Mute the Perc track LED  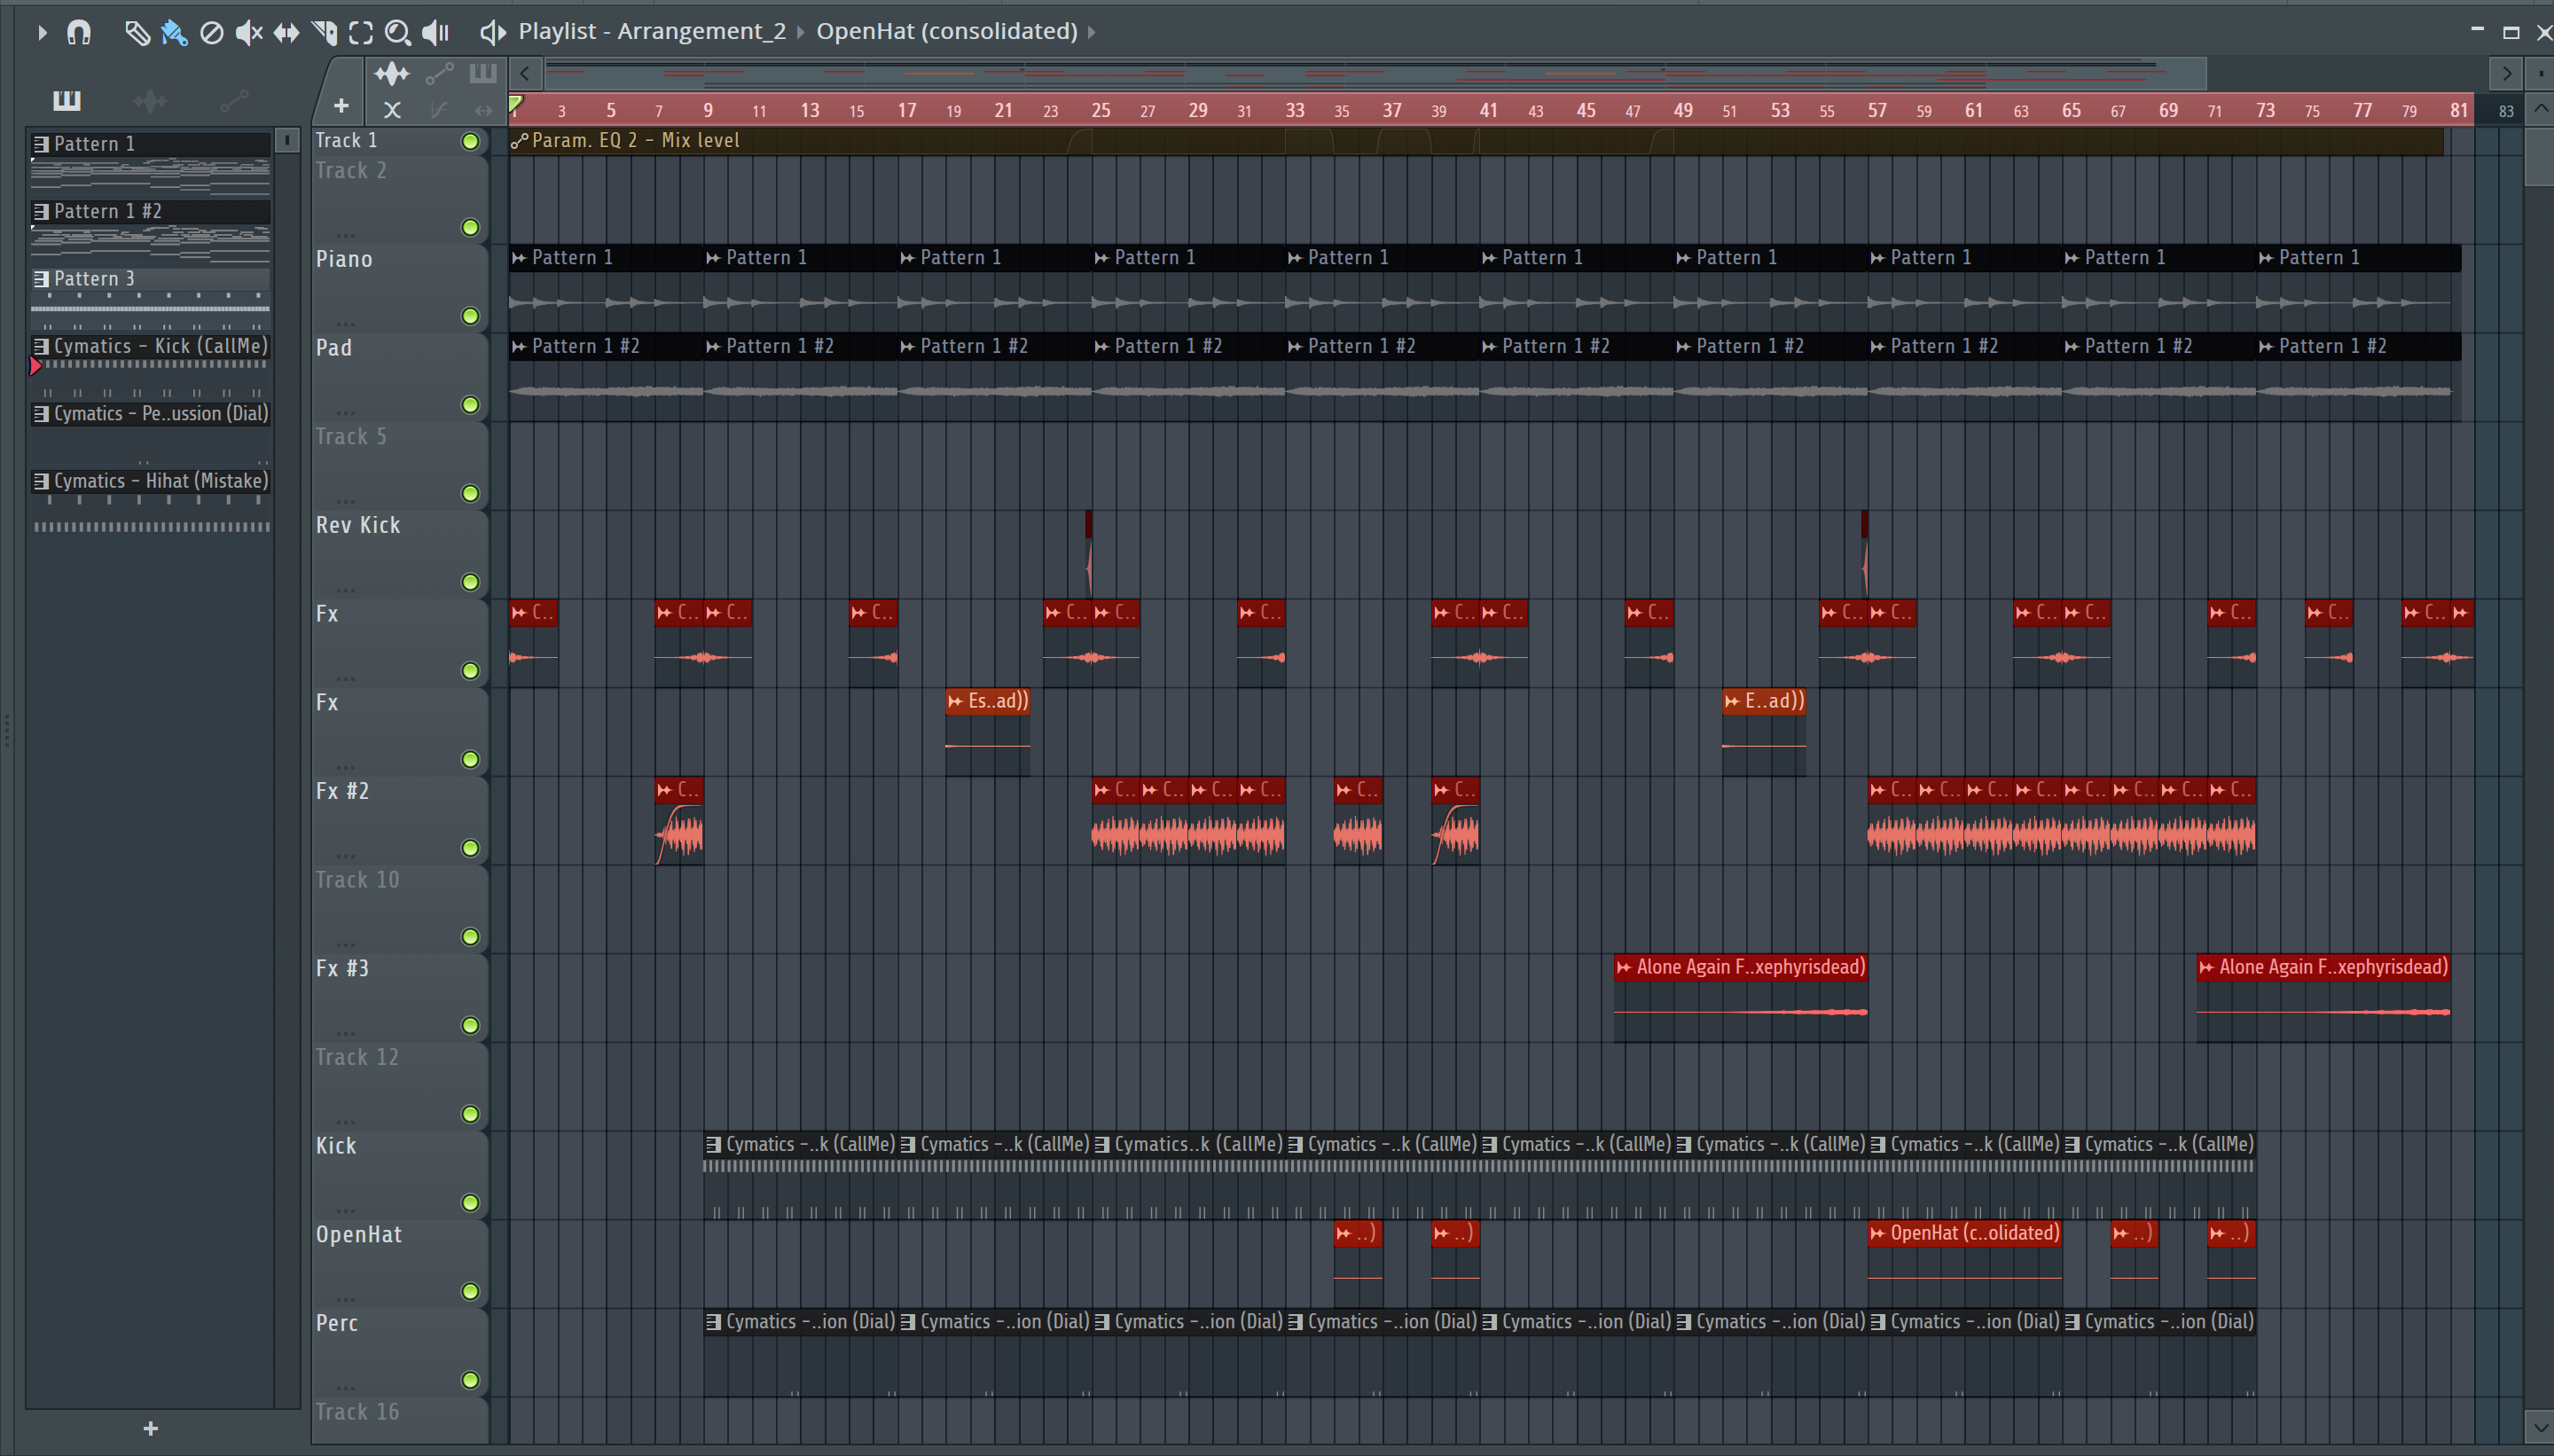coord(470,1380)
